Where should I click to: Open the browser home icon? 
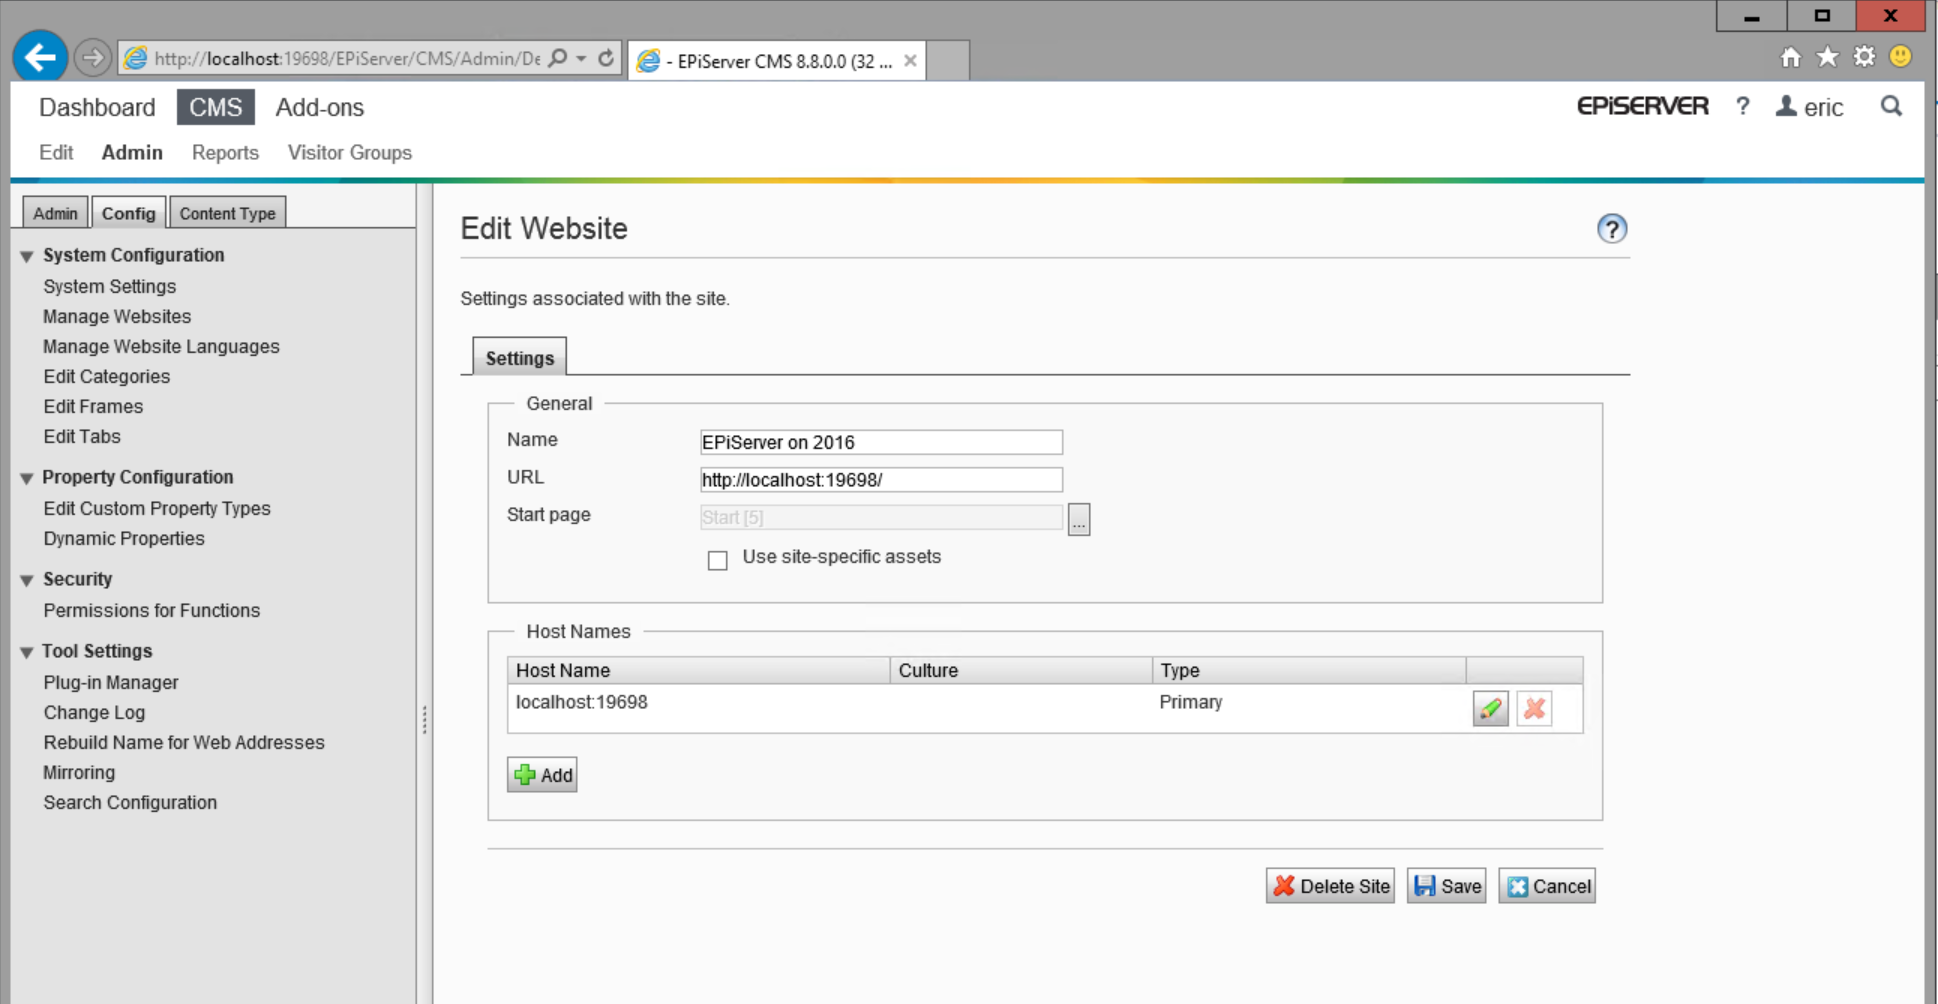[x=1790, y=57]
